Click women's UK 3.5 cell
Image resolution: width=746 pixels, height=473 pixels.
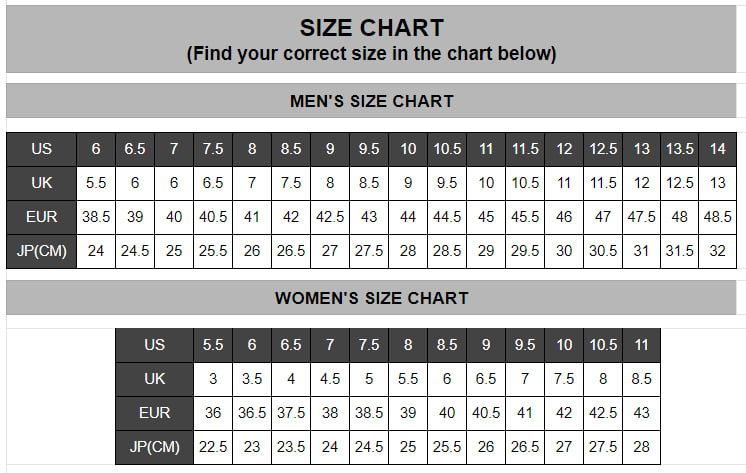[x=252, y=379]
